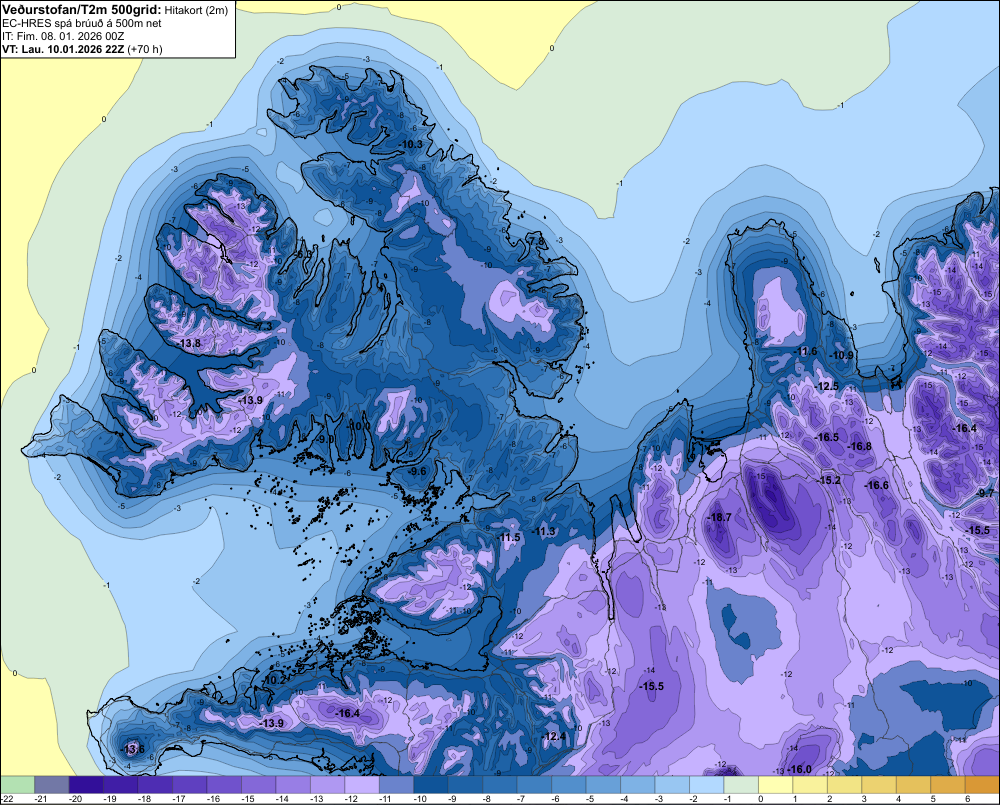Screen dimensions: 1000x805
Task: Click the 'EC-HRES spá brúuð á 500m net' line
Action: tap(82, 24)
